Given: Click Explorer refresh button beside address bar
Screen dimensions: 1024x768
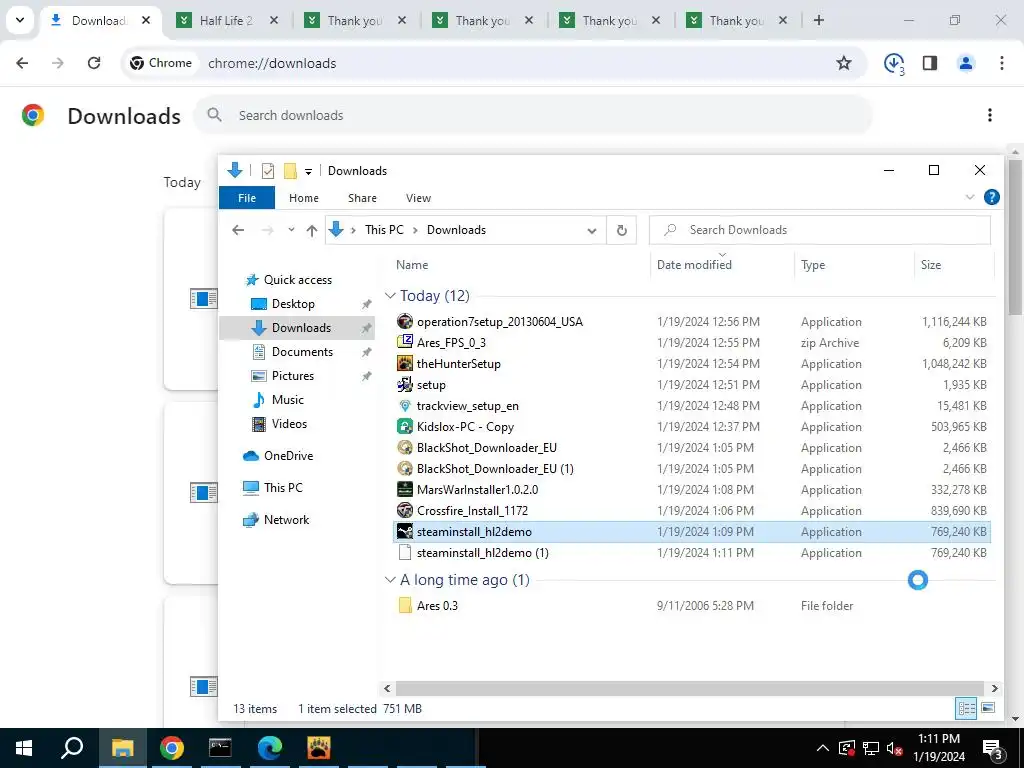Looking at the screenshot, I should [x=622, y=230].
